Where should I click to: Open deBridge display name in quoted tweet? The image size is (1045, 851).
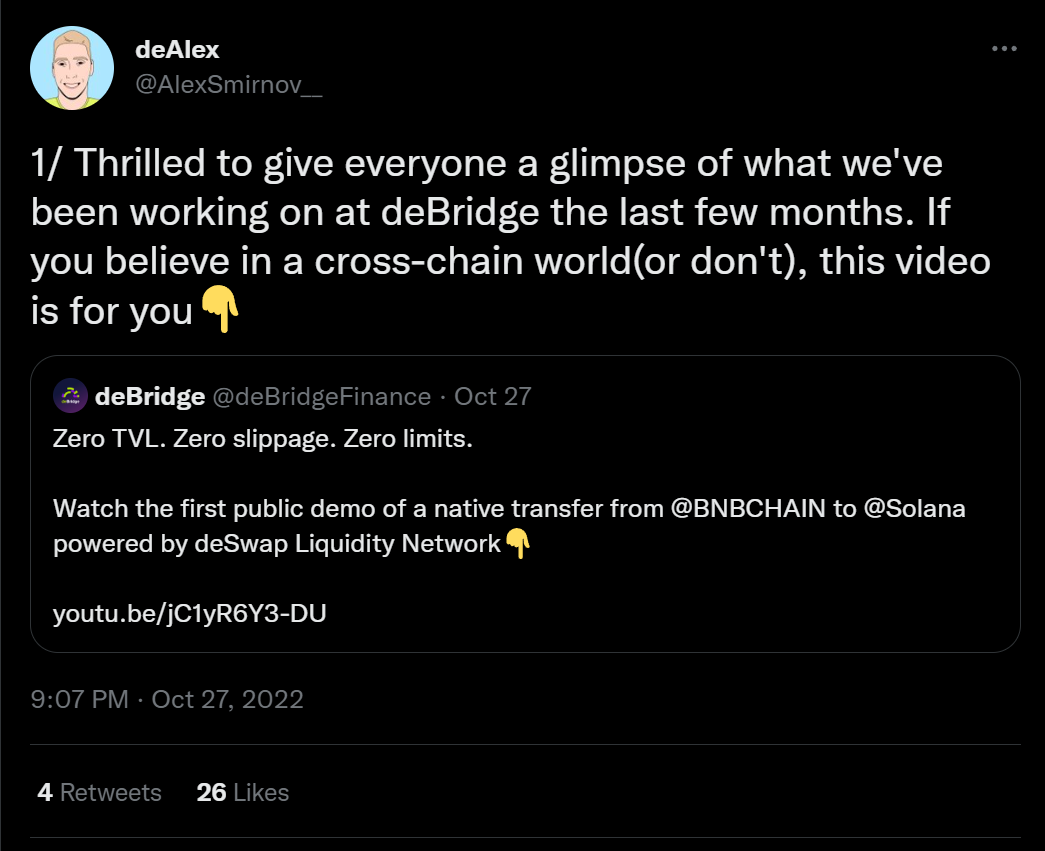[150, 396]
